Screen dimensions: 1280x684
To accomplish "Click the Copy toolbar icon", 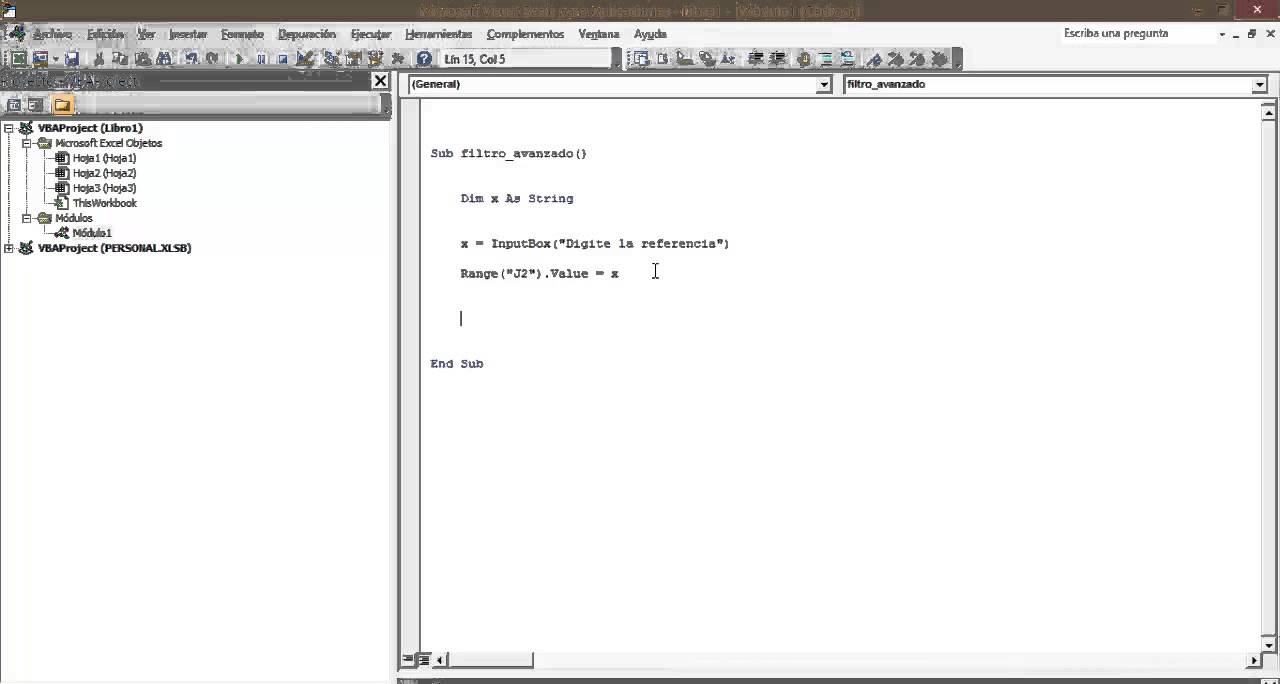I will click(120, 59).
